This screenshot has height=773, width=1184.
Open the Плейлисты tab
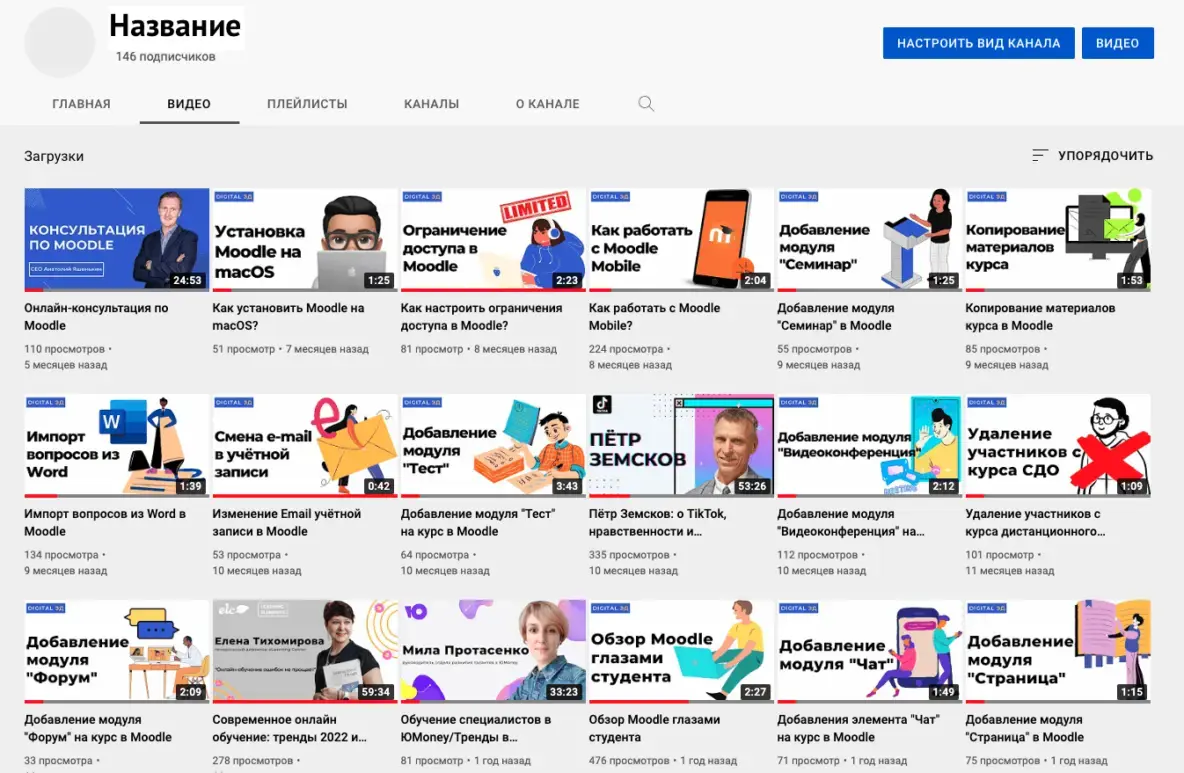coord(307,104)
